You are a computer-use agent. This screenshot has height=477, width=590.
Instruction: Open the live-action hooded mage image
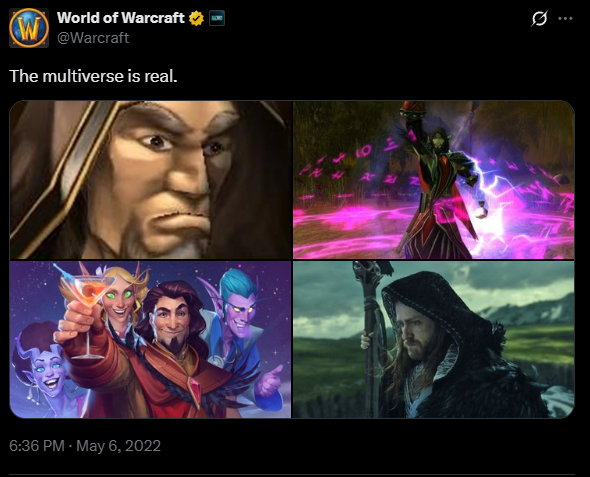[x=433, y=339]
